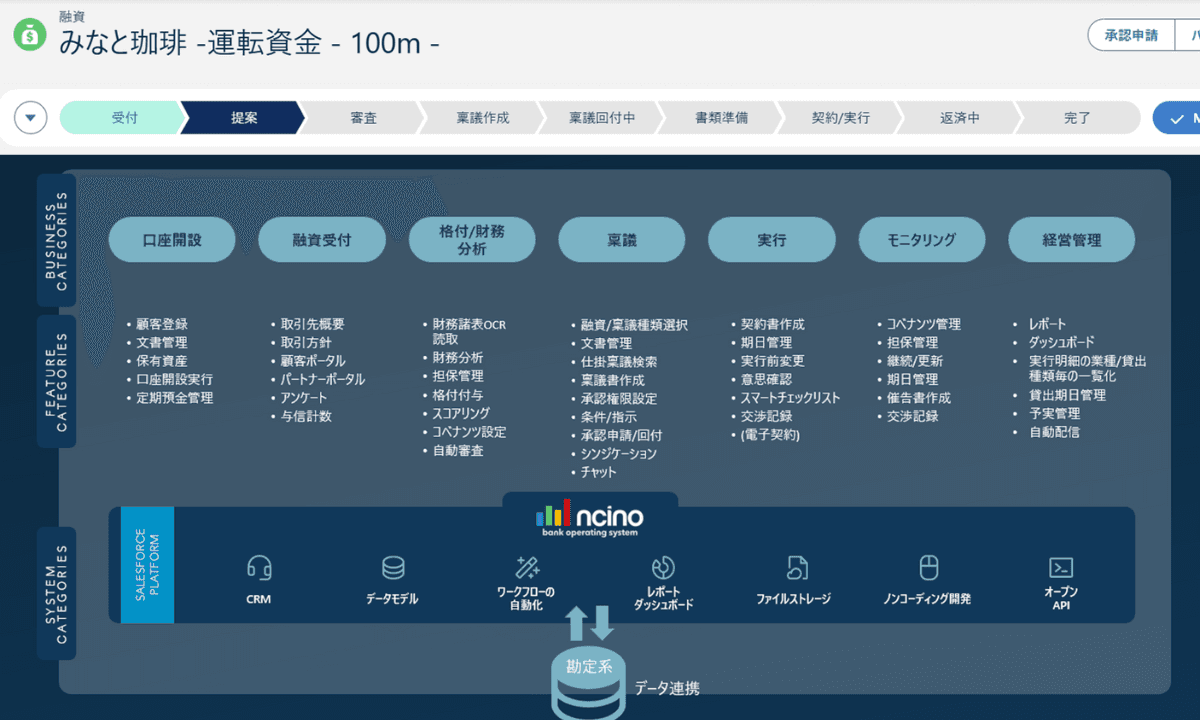Click the 融資受付 category button
The width and height of the screenshot is (1200, 720).
pos(322,240)
